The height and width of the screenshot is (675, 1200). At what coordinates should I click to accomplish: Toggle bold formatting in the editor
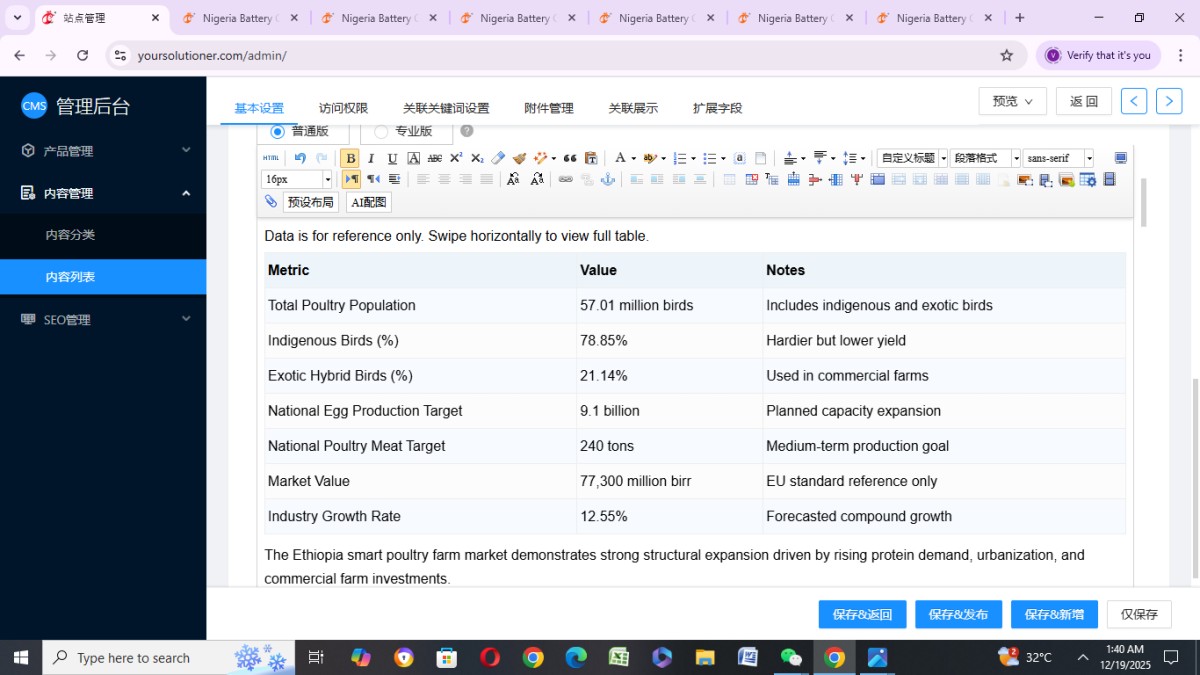[x=350, y=158]
